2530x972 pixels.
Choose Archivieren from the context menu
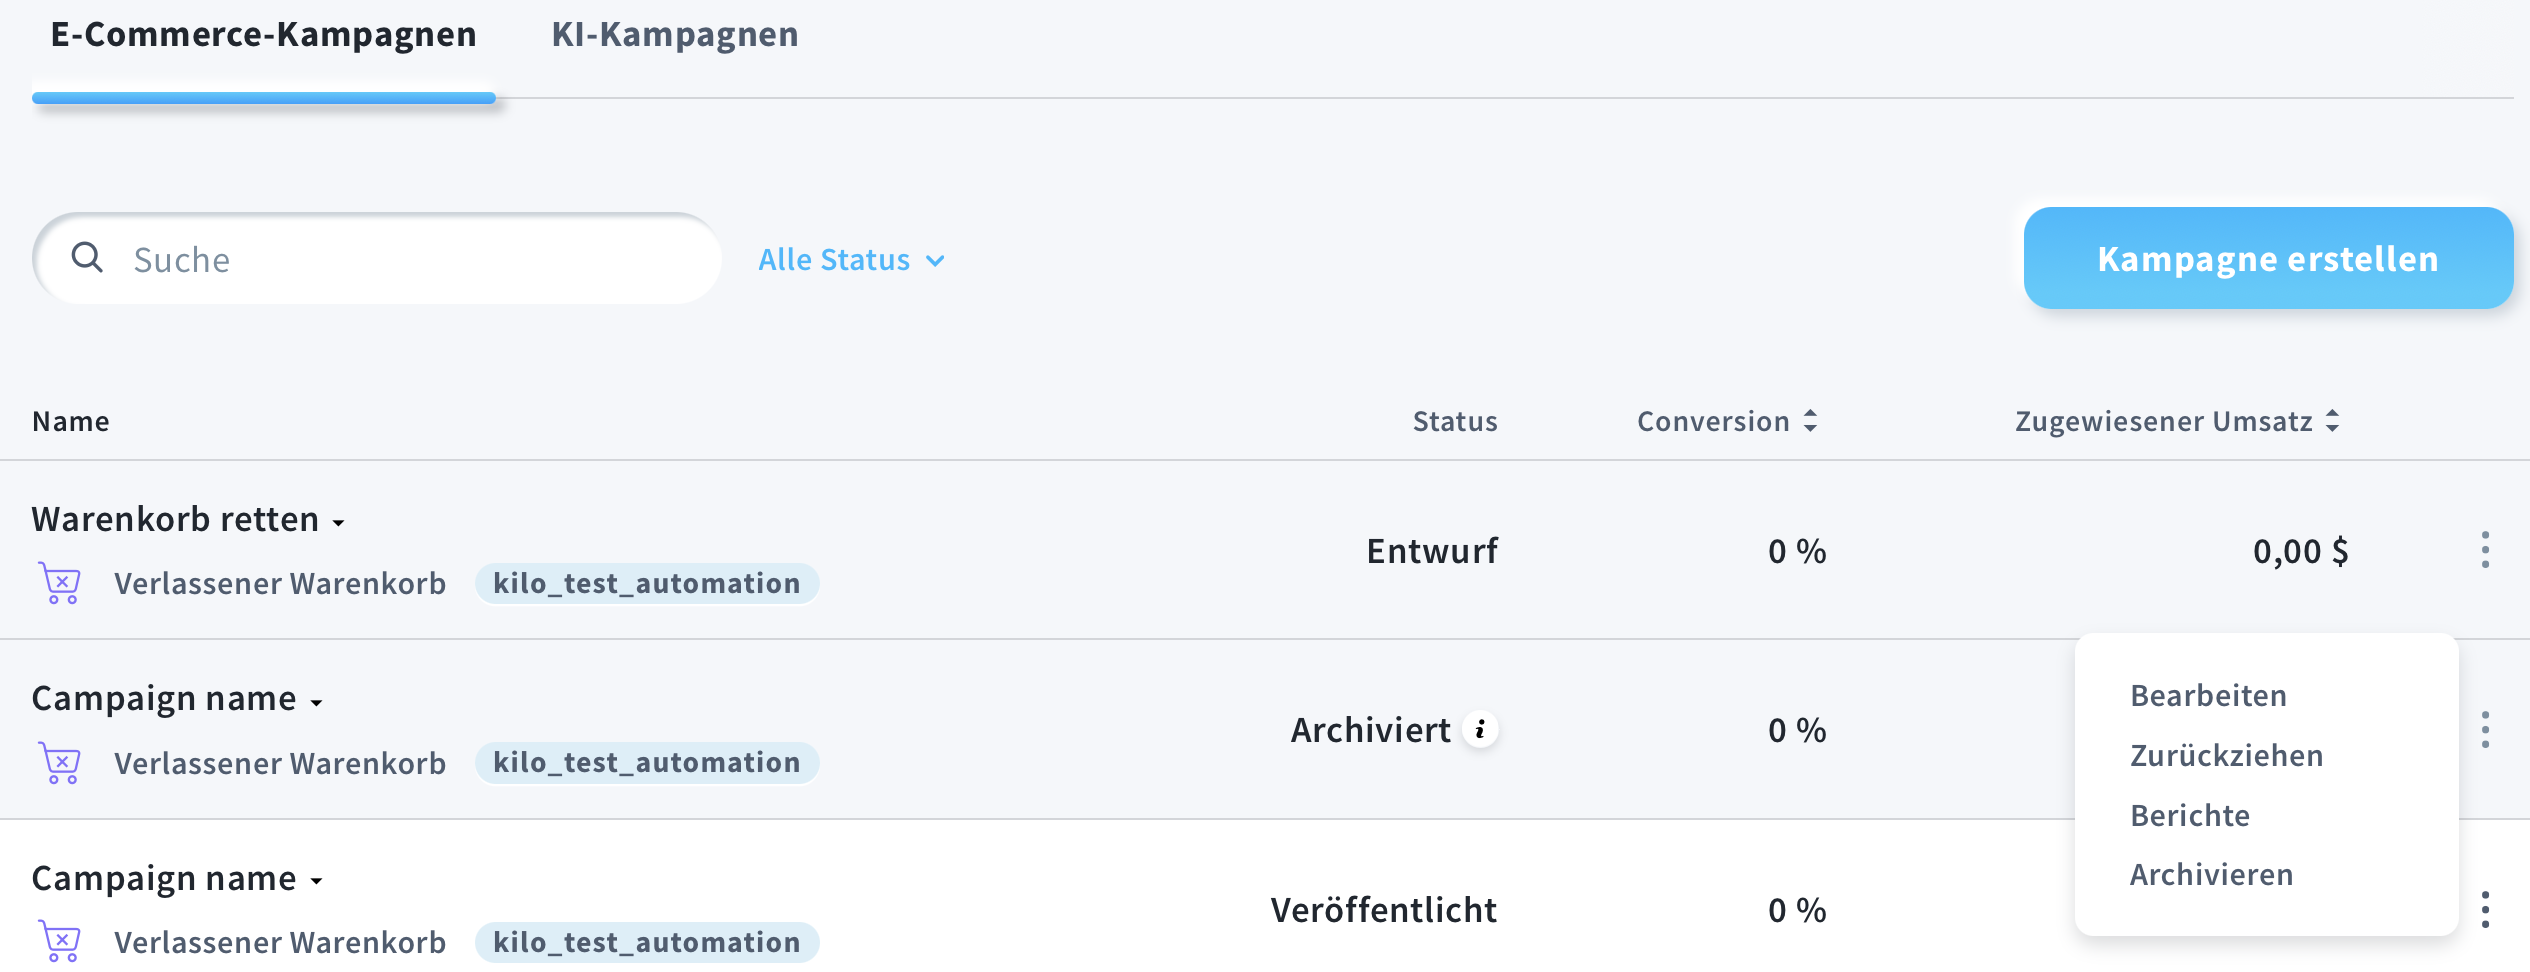pyautogui.click(x=2211, y=875)
